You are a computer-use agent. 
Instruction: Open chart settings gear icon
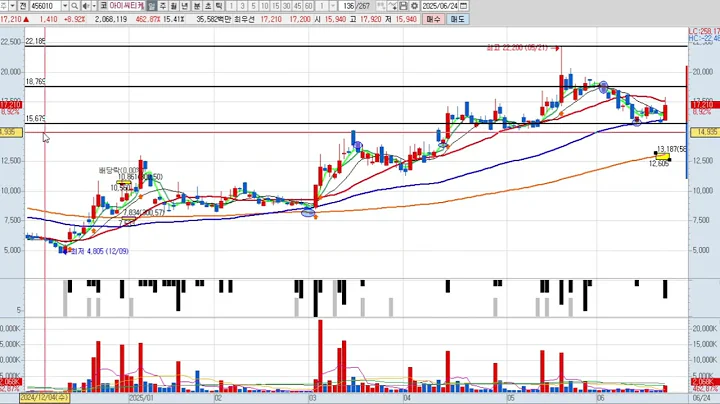414,6
